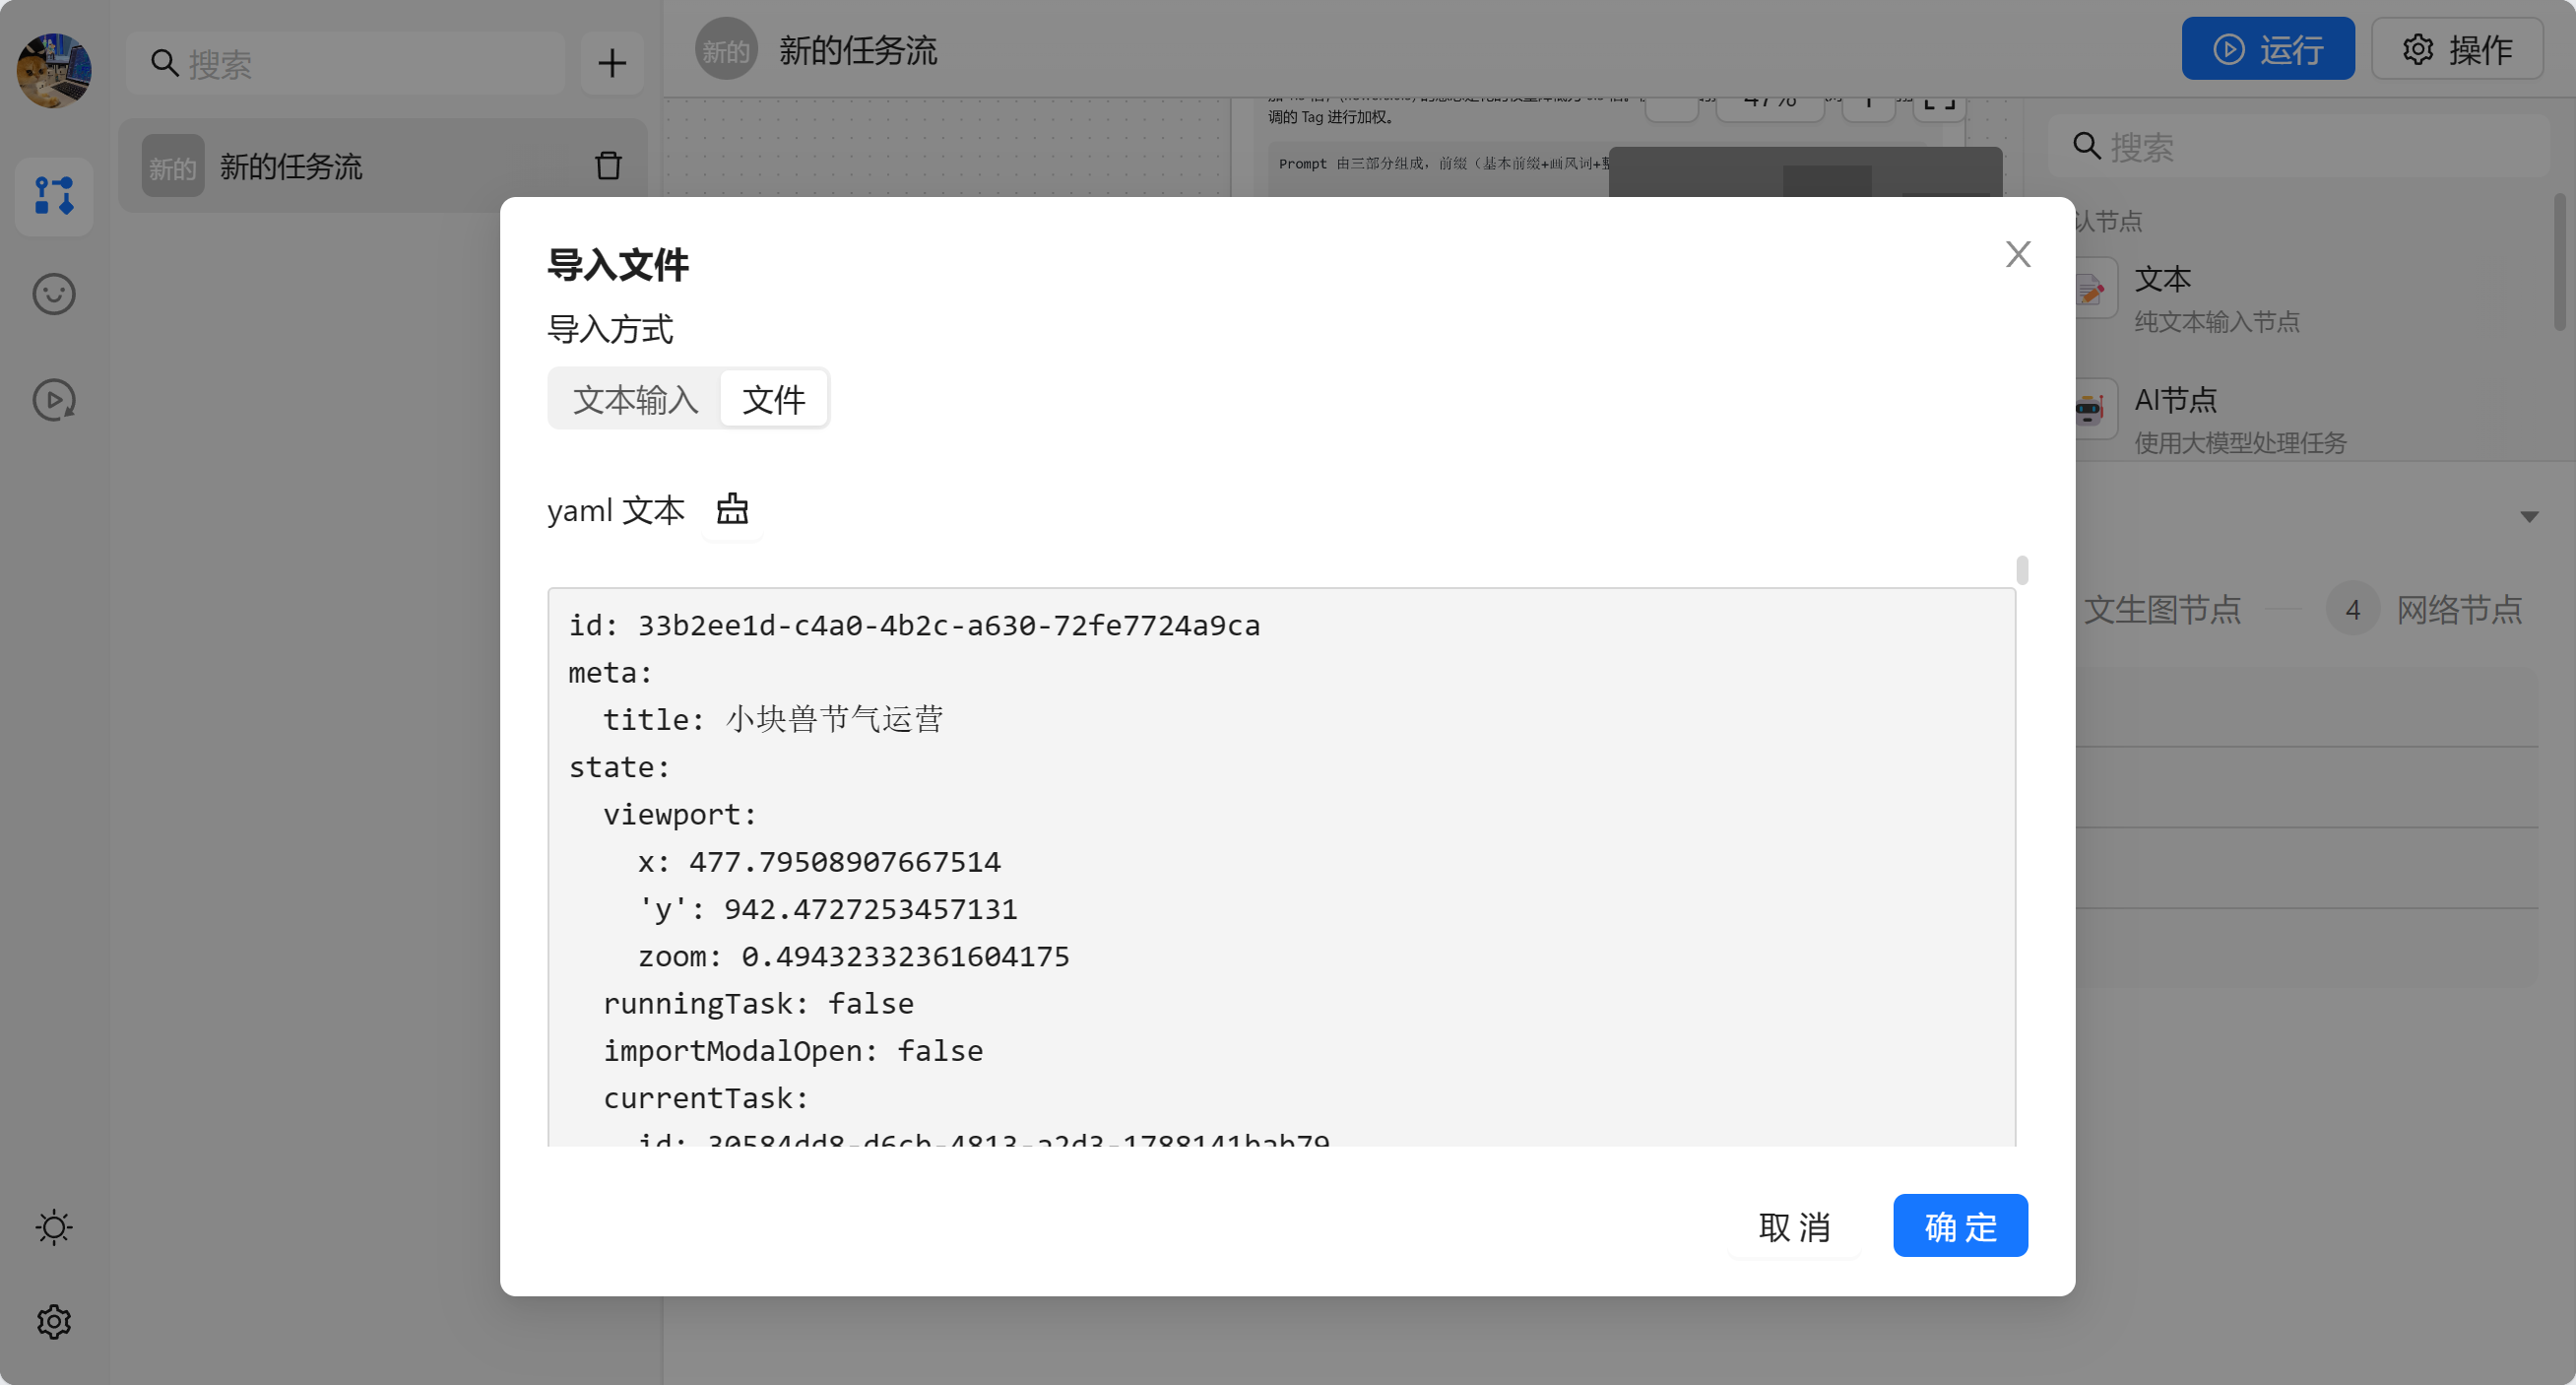Toggle the sun theme icon

[54, 1227]
